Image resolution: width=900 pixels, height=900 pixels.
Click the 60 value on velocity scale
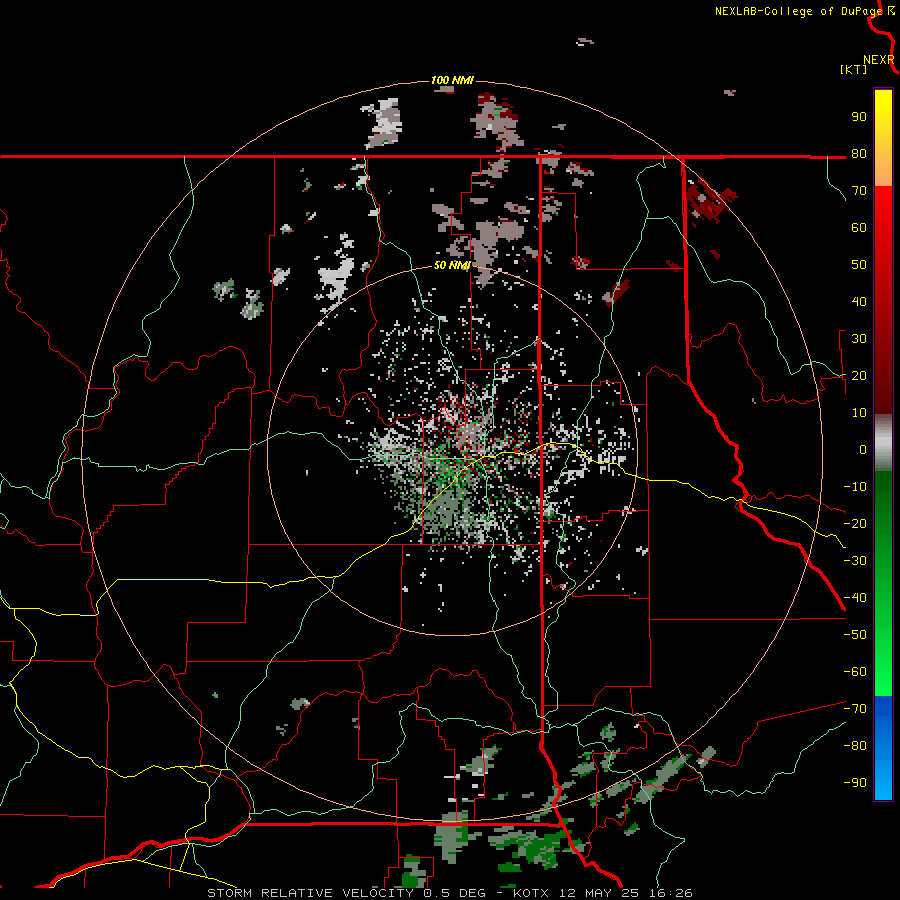859,227
